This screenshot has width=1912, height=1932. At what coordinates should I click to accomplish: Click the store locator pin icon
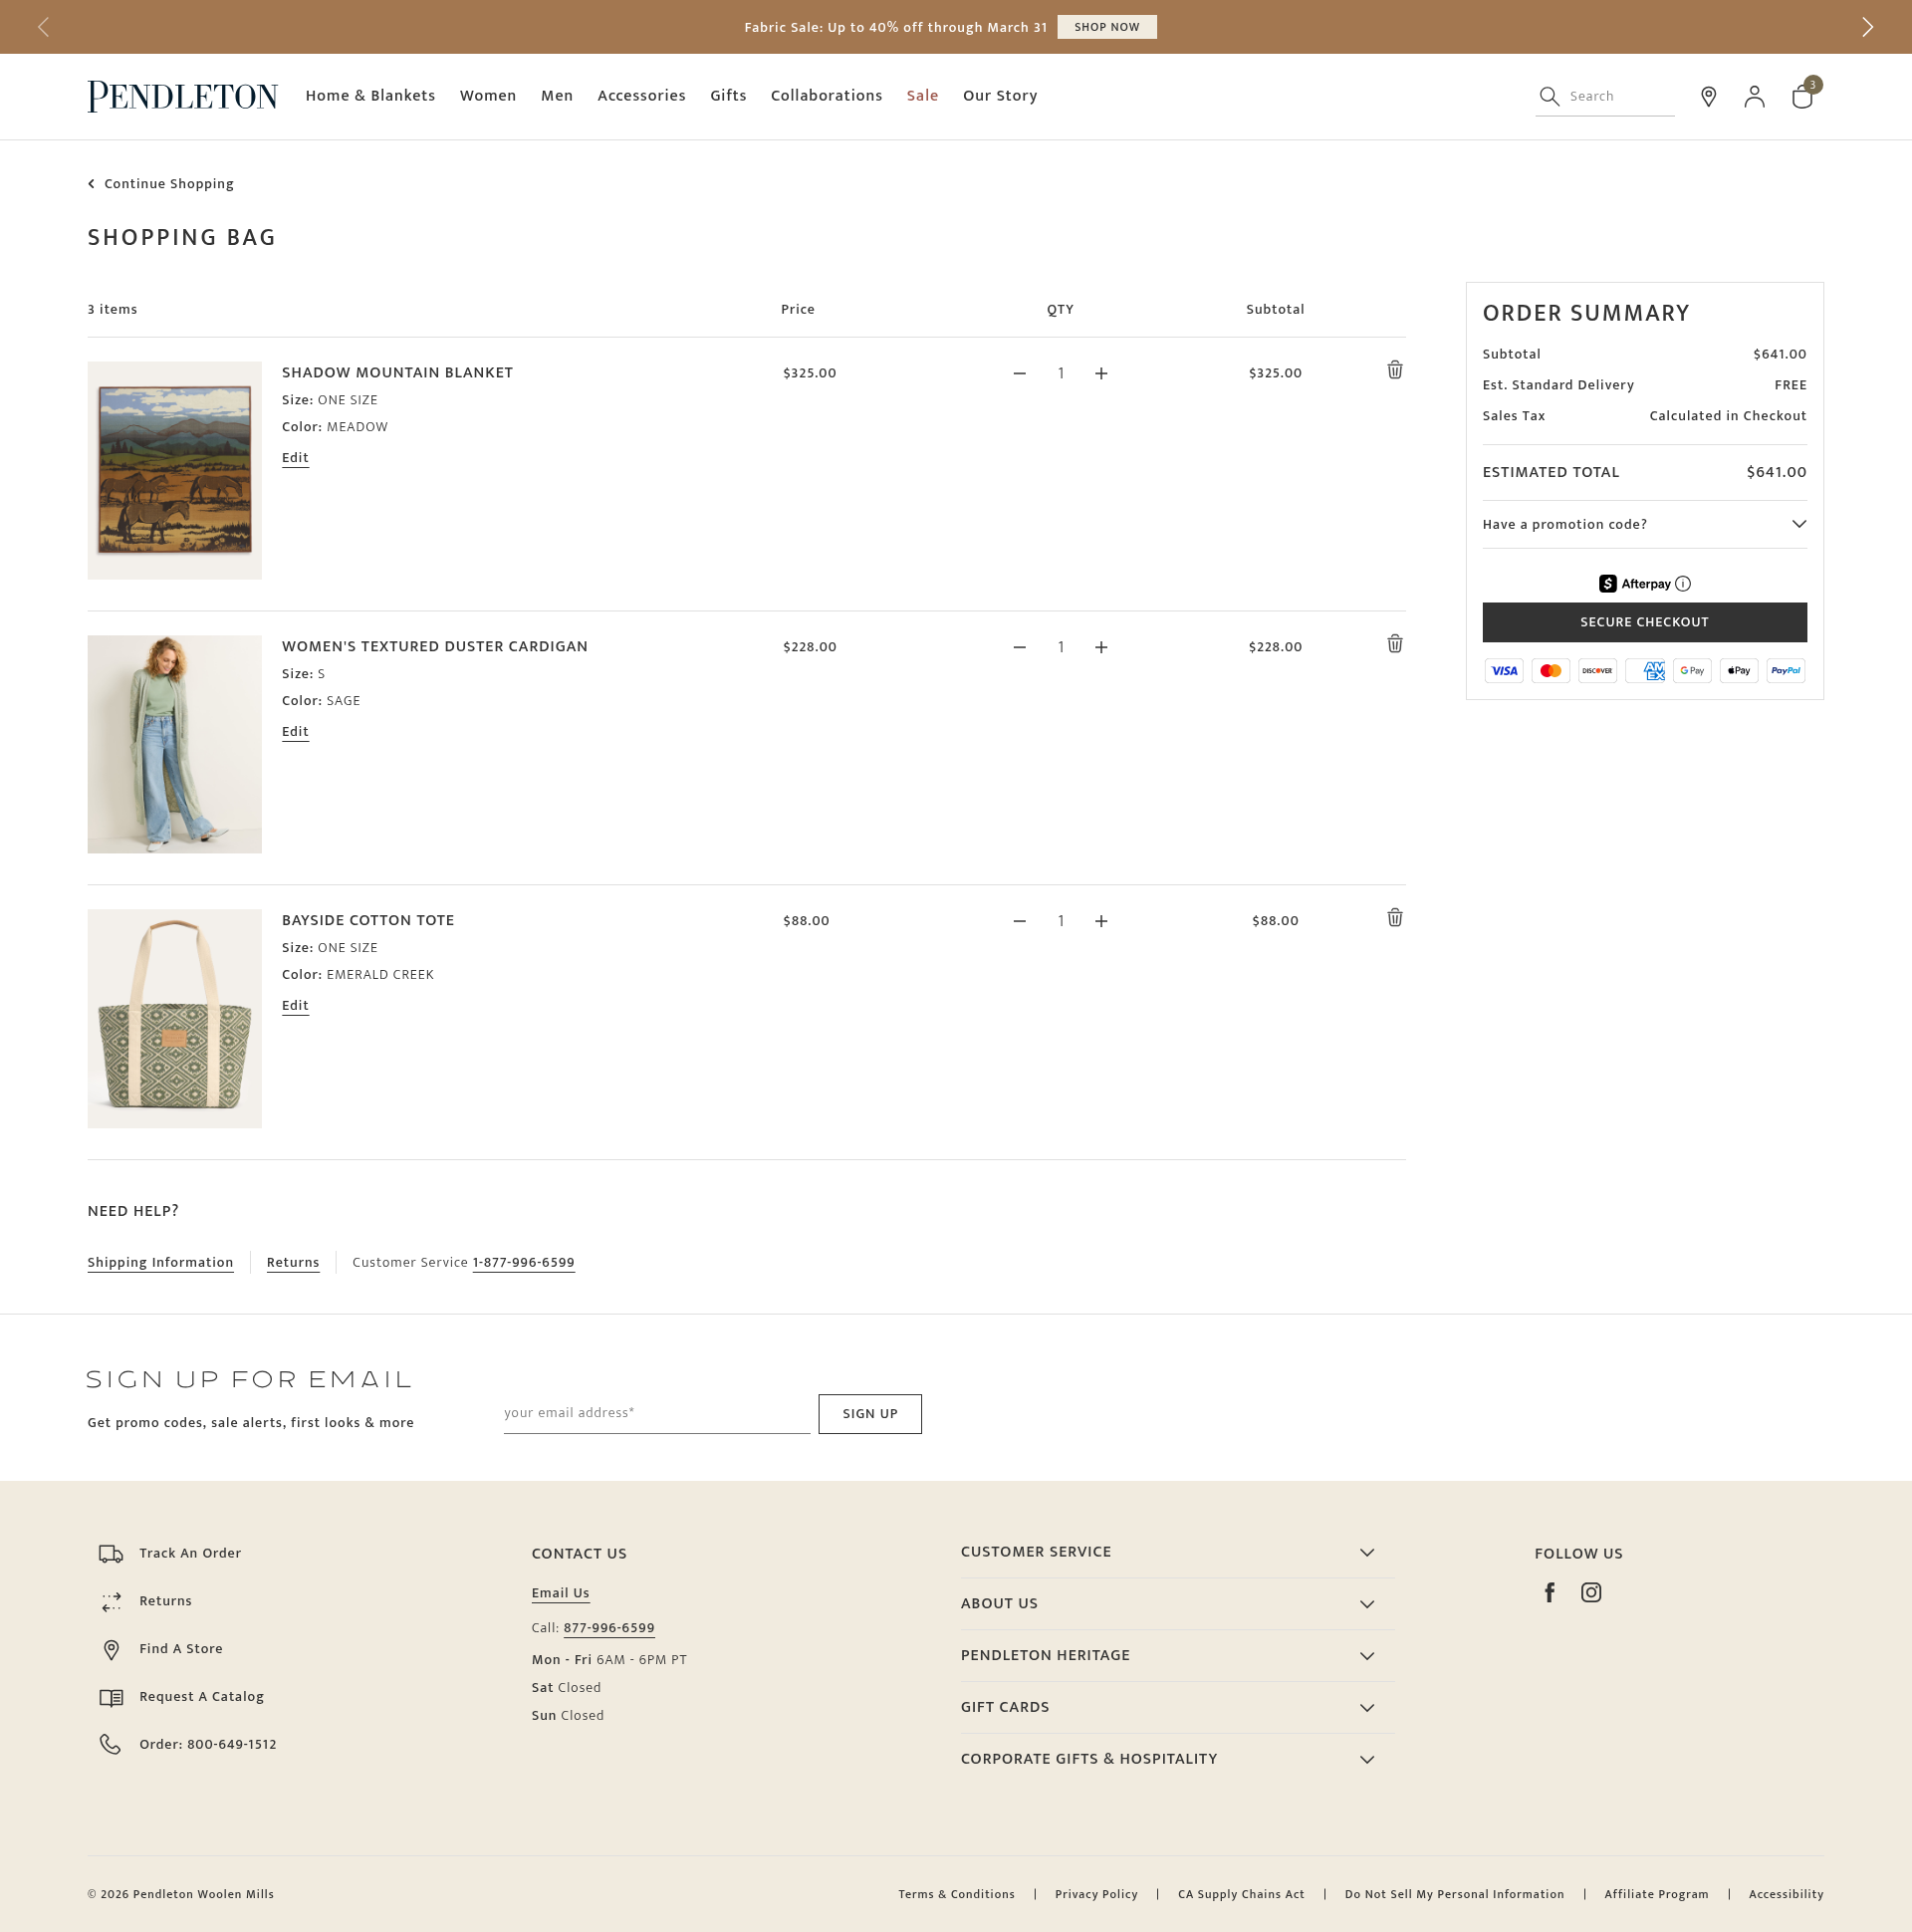1708,96
